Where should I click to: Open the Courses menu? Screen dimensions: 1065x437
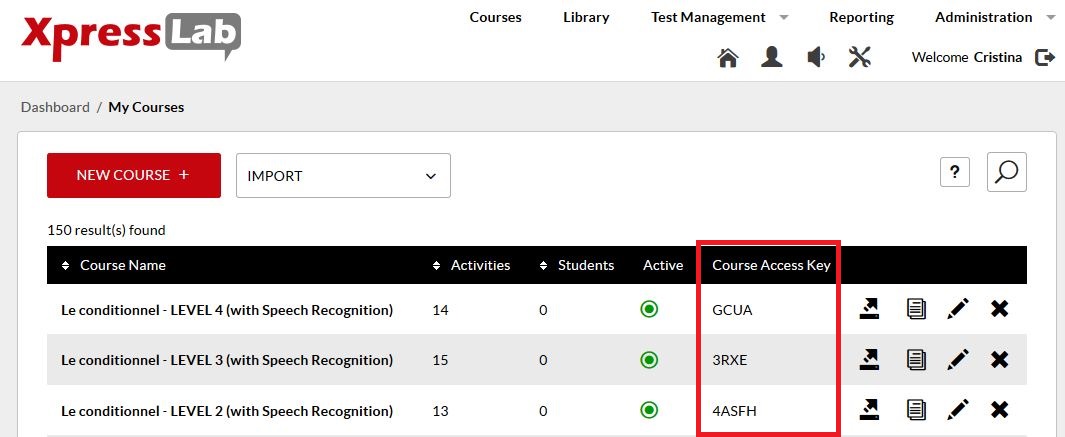tap(496, 18)
